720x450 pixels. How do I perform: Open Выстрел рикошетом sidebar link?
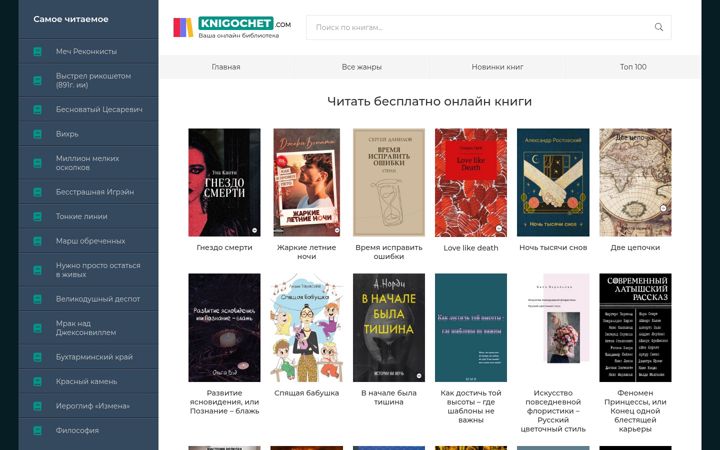point(93,80)
